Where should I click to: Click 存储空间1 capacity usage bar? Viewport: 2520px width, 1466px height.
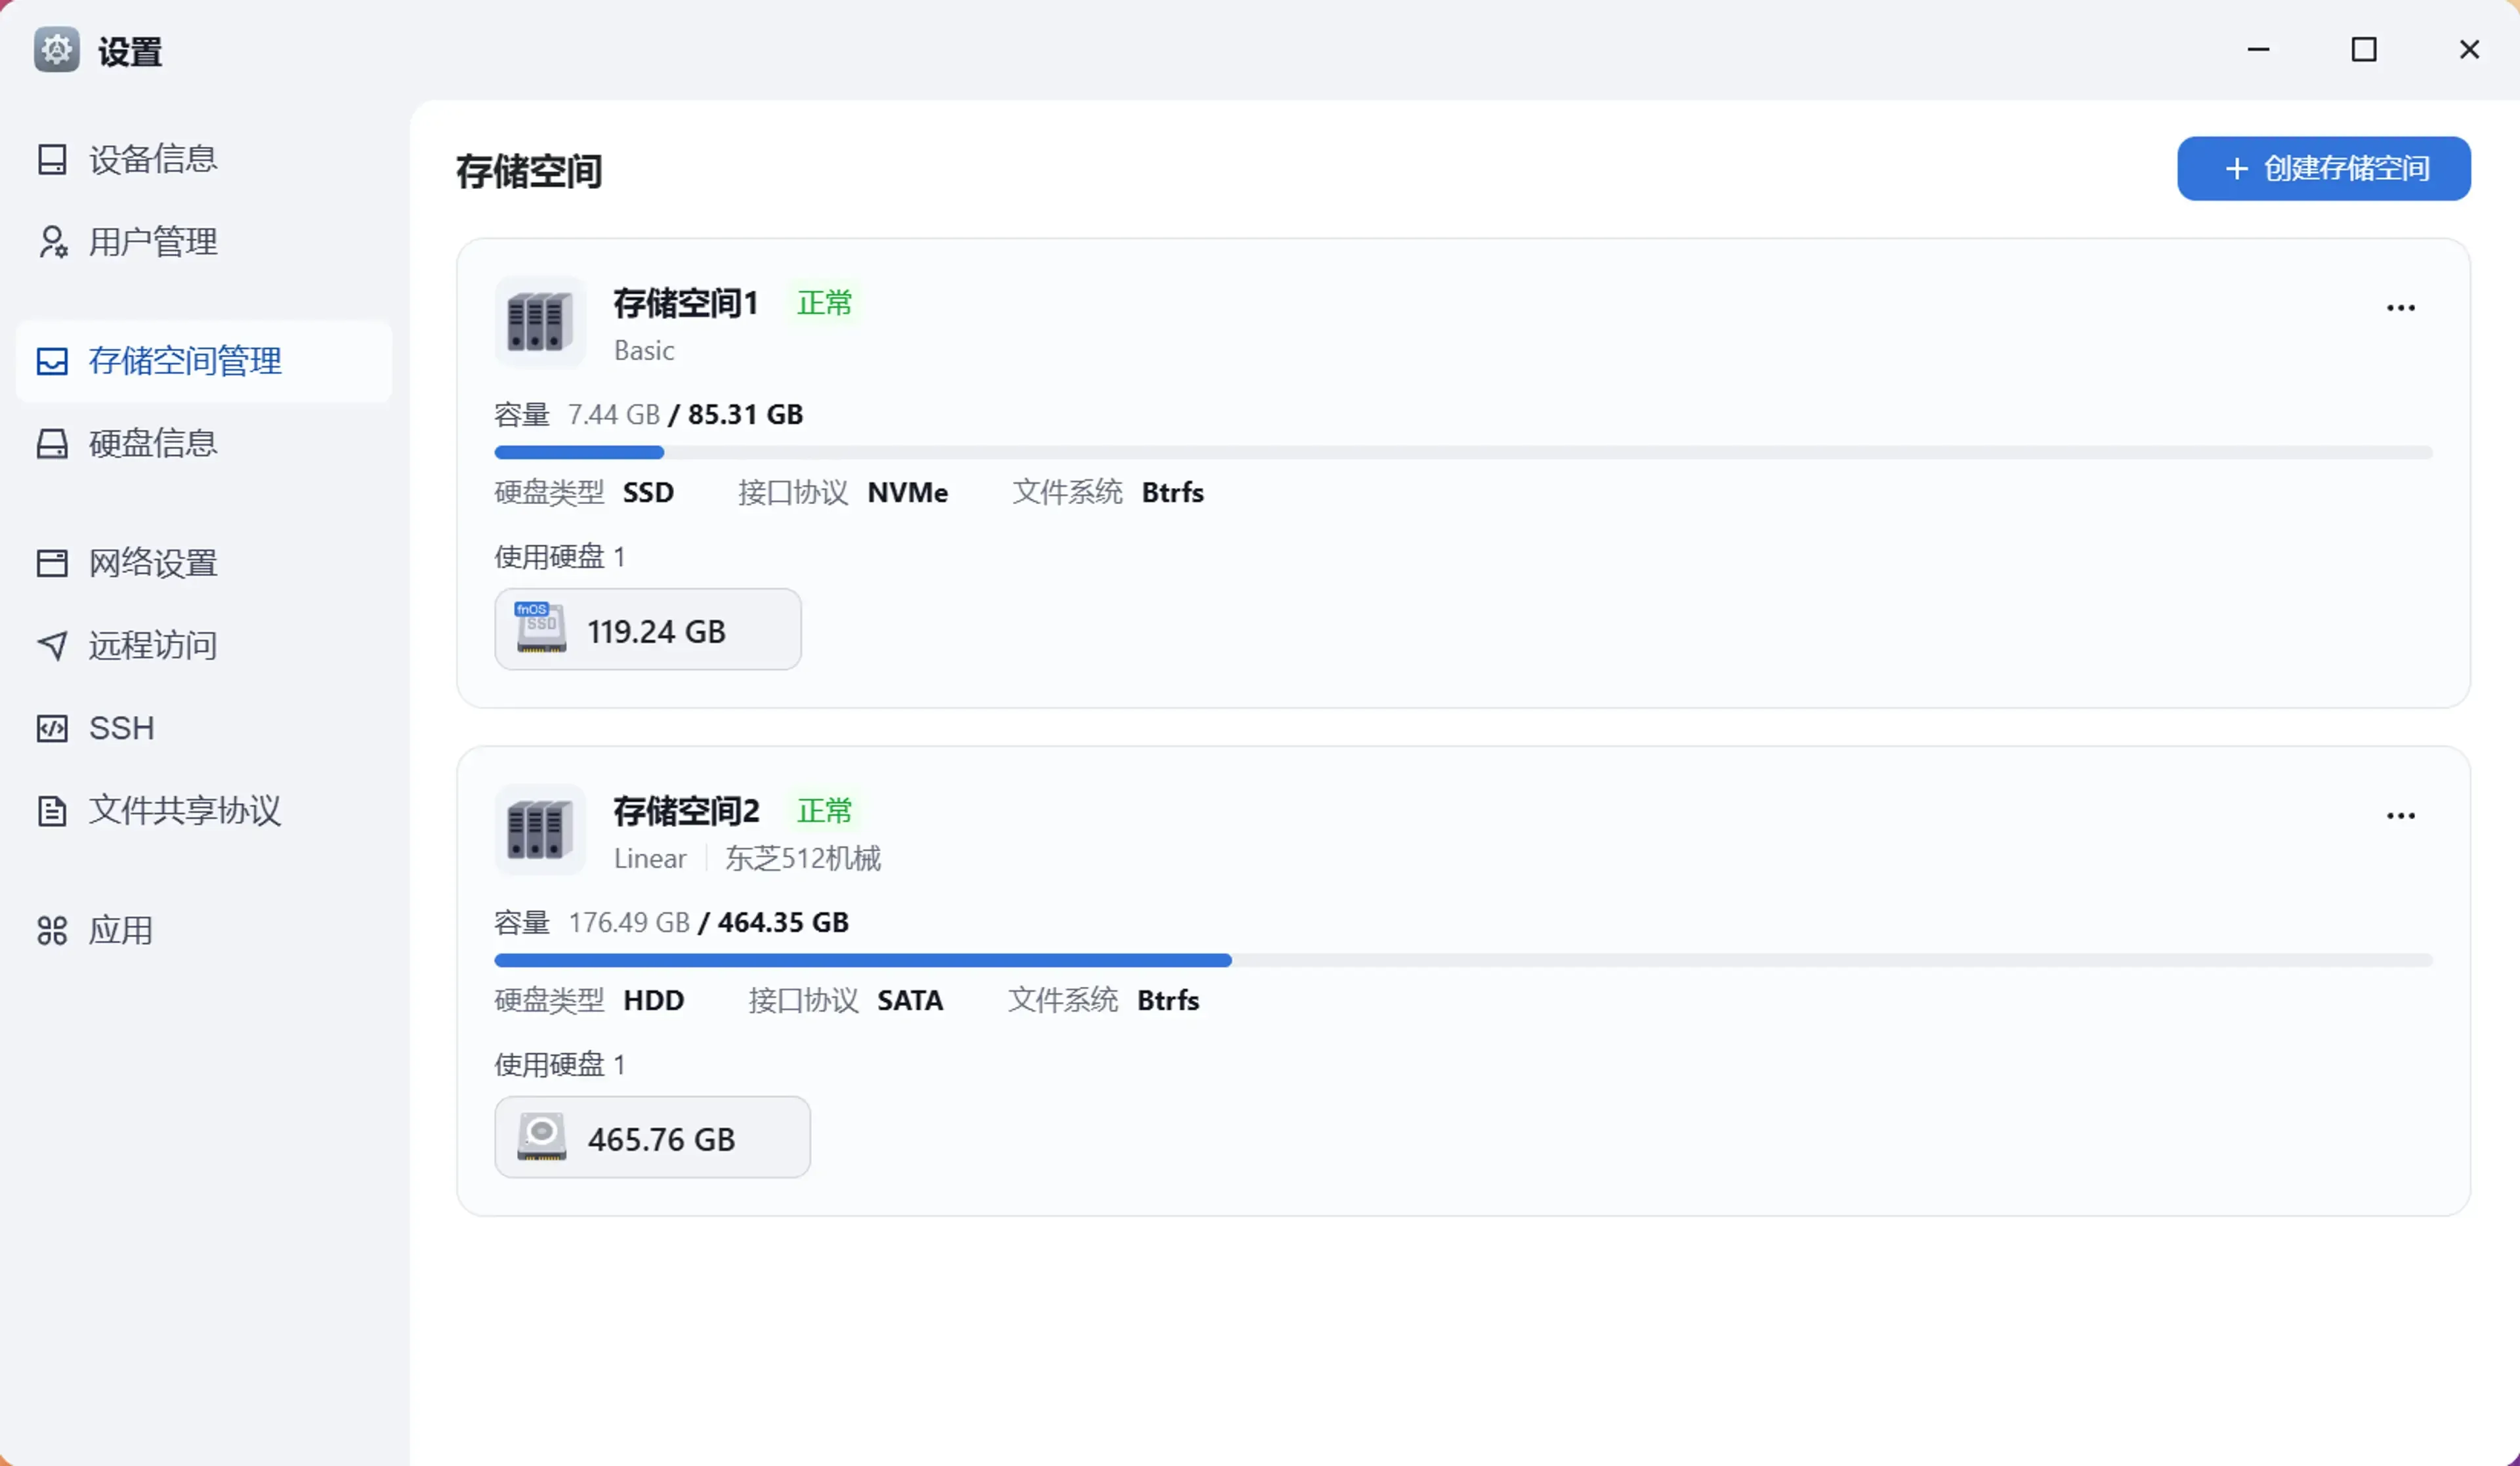pyautogui.click(x=1462, y=453)
